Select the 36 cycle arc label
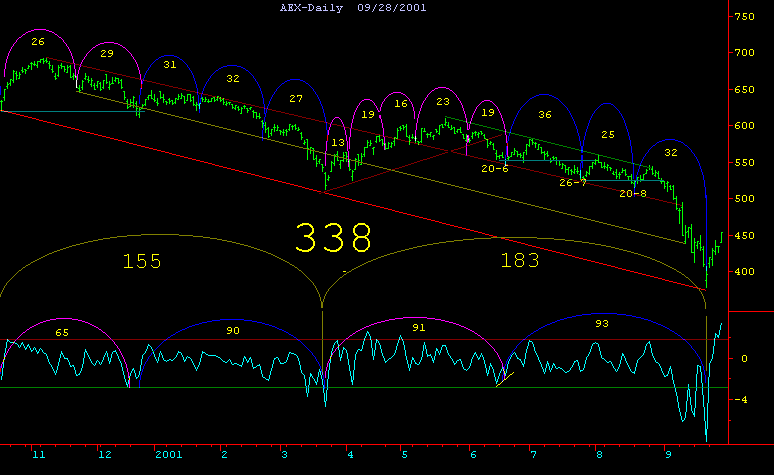 tap(544, 115)
